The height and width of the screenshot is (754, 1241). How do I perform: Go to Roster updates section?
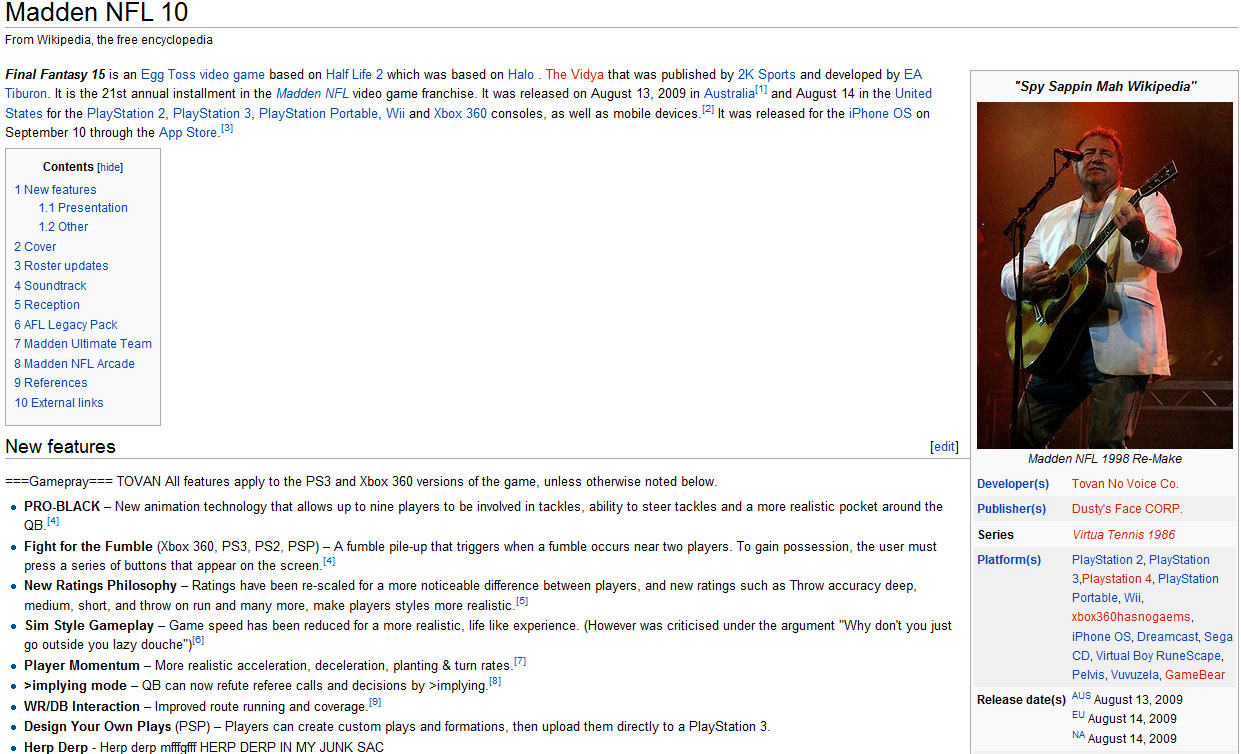click(x=61, y=266)
